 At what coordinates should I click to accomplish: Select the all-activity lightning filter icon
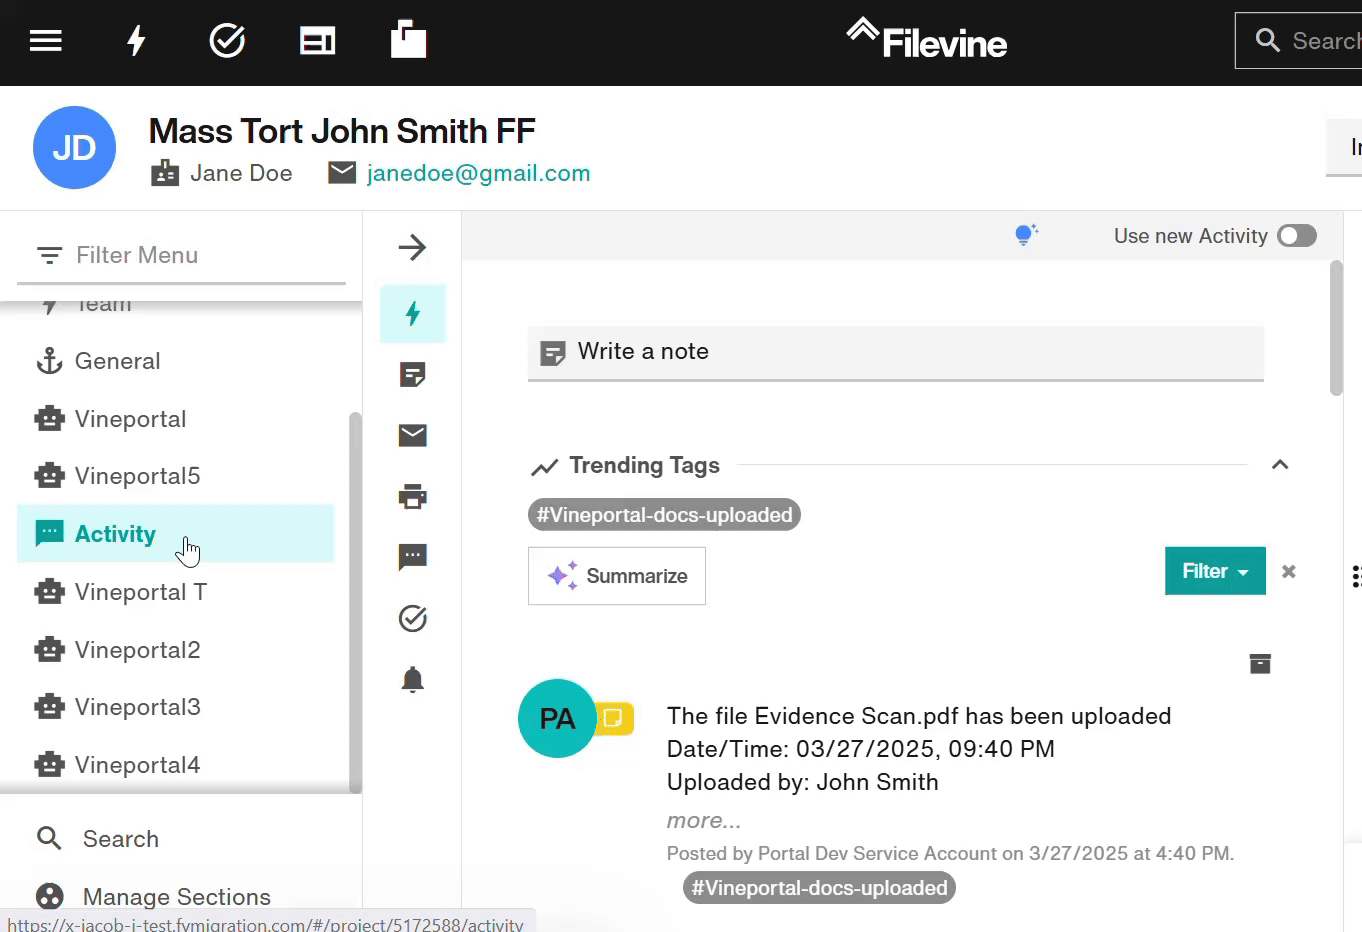pyautogui.click(x=413, y=314)
